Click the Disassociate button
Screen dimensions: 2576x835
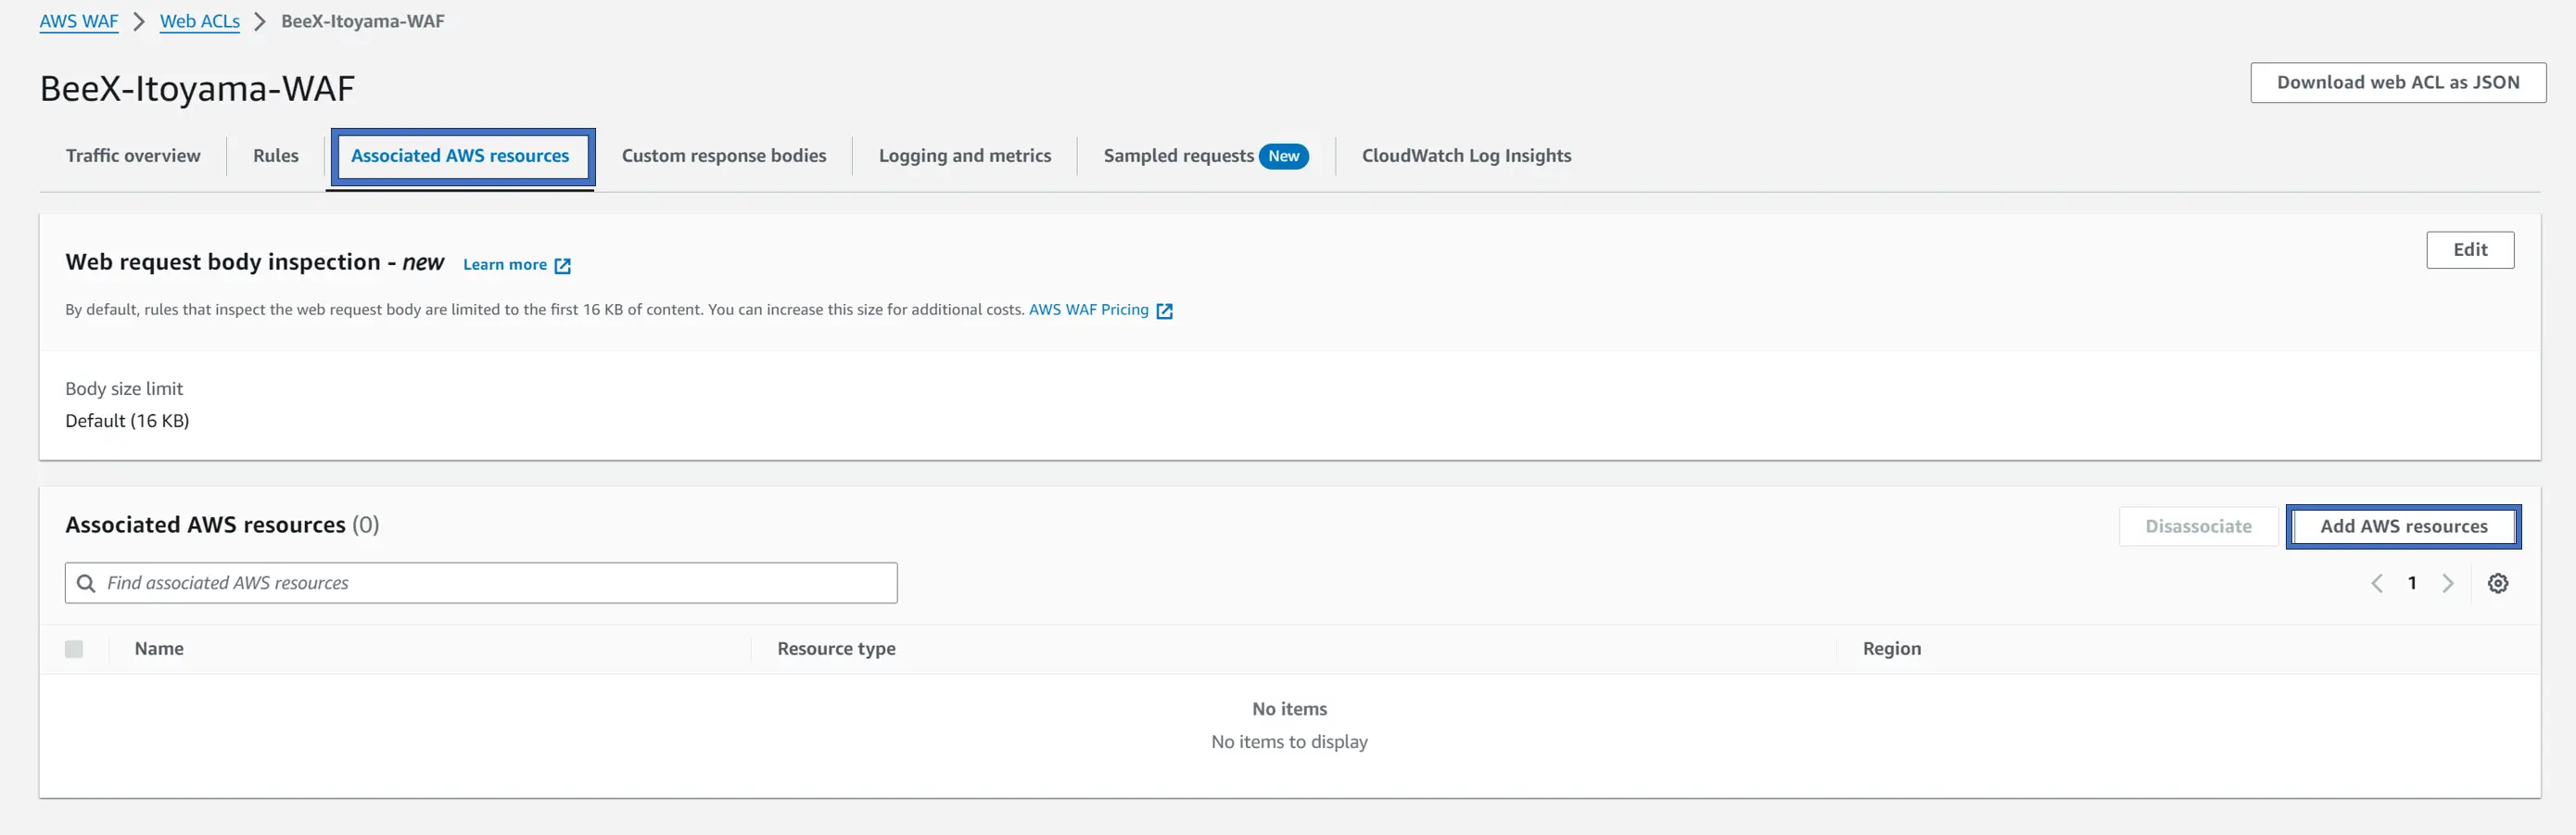[x=2198, y=527]
